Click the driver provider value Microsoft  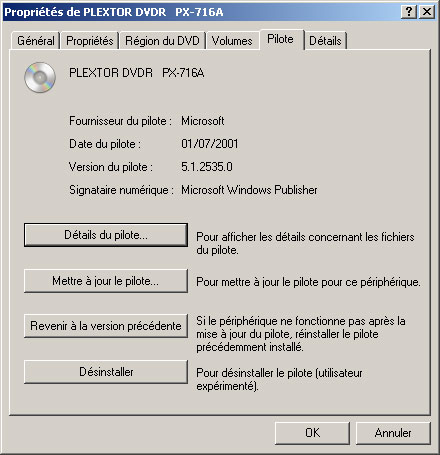pos(203,121)
